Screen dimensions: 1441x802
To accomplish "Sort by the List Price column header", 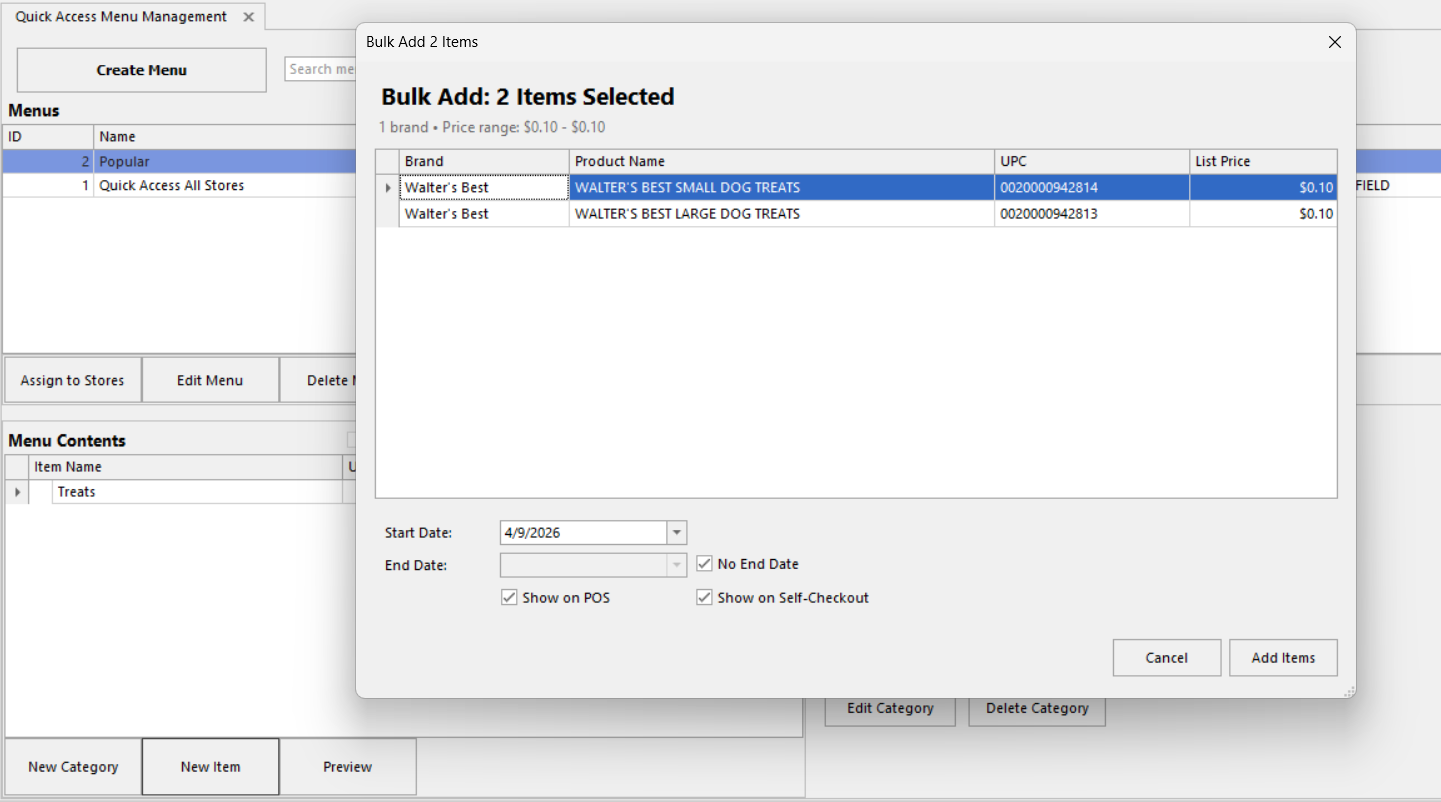I will click(1263, 161).
